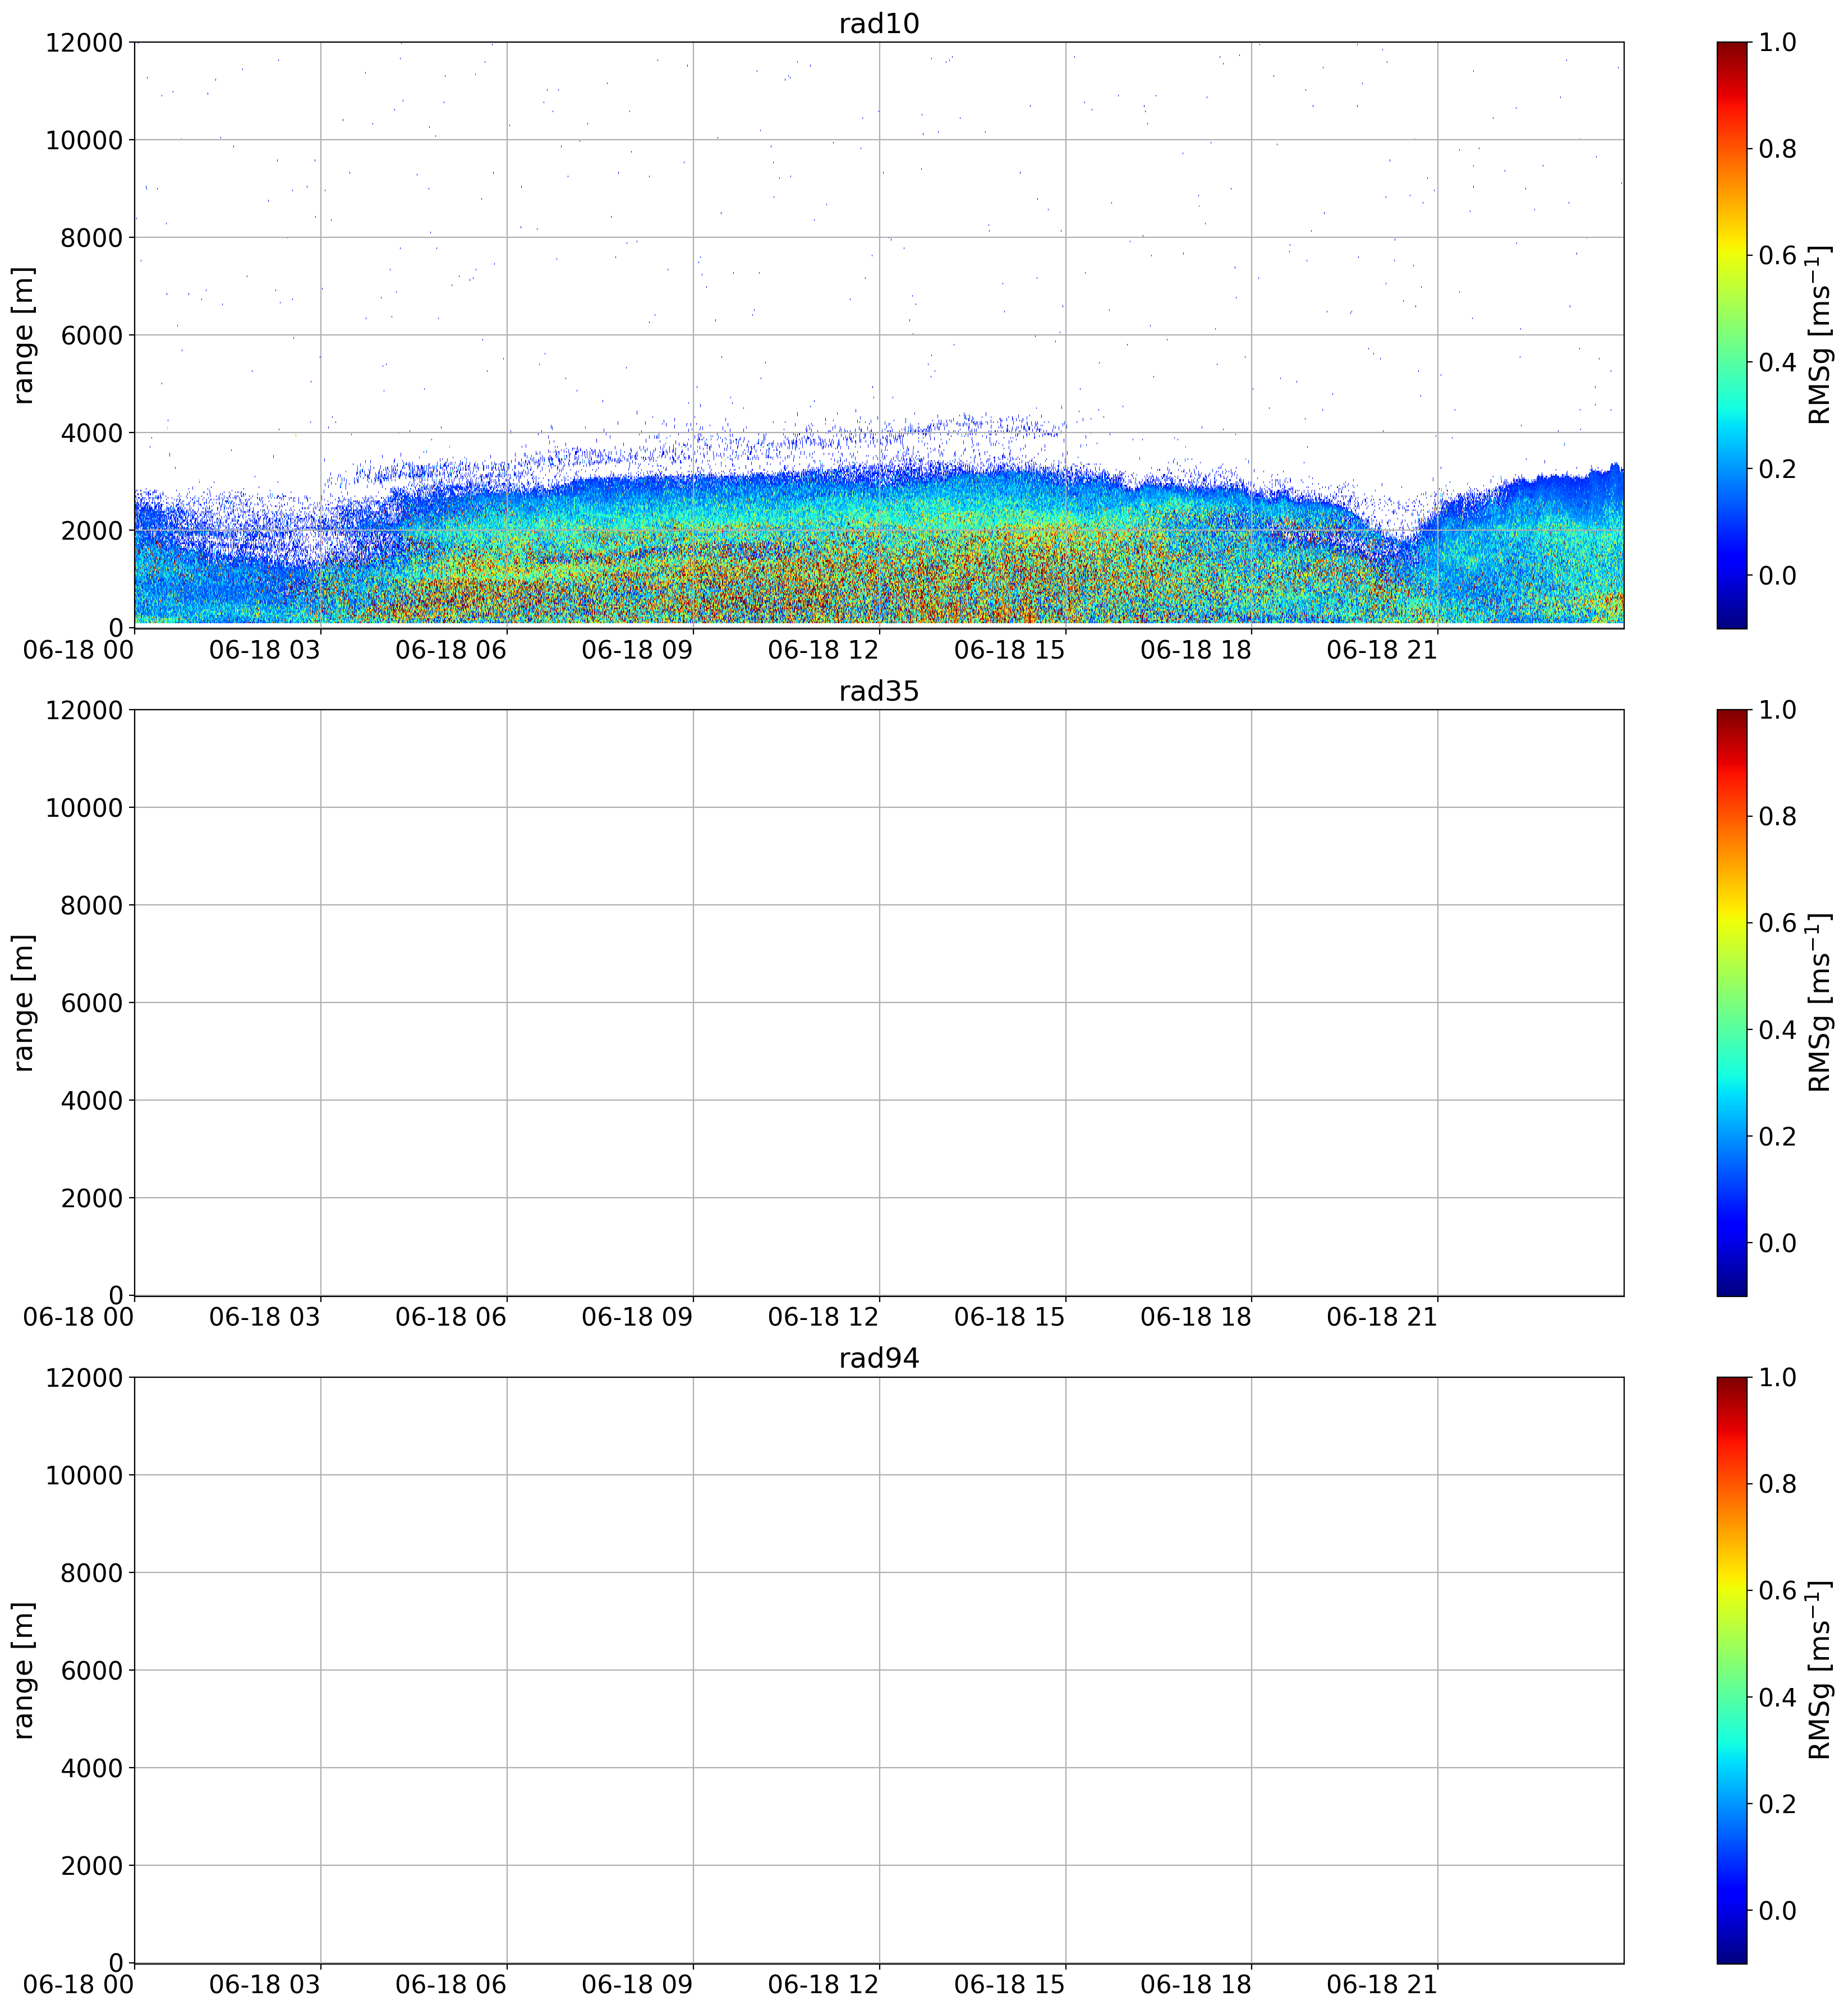Screen dimensions: 1848x2010
Task: Click the 0.8 tick on rad35 colorbar
Action: coord(1777,817)
